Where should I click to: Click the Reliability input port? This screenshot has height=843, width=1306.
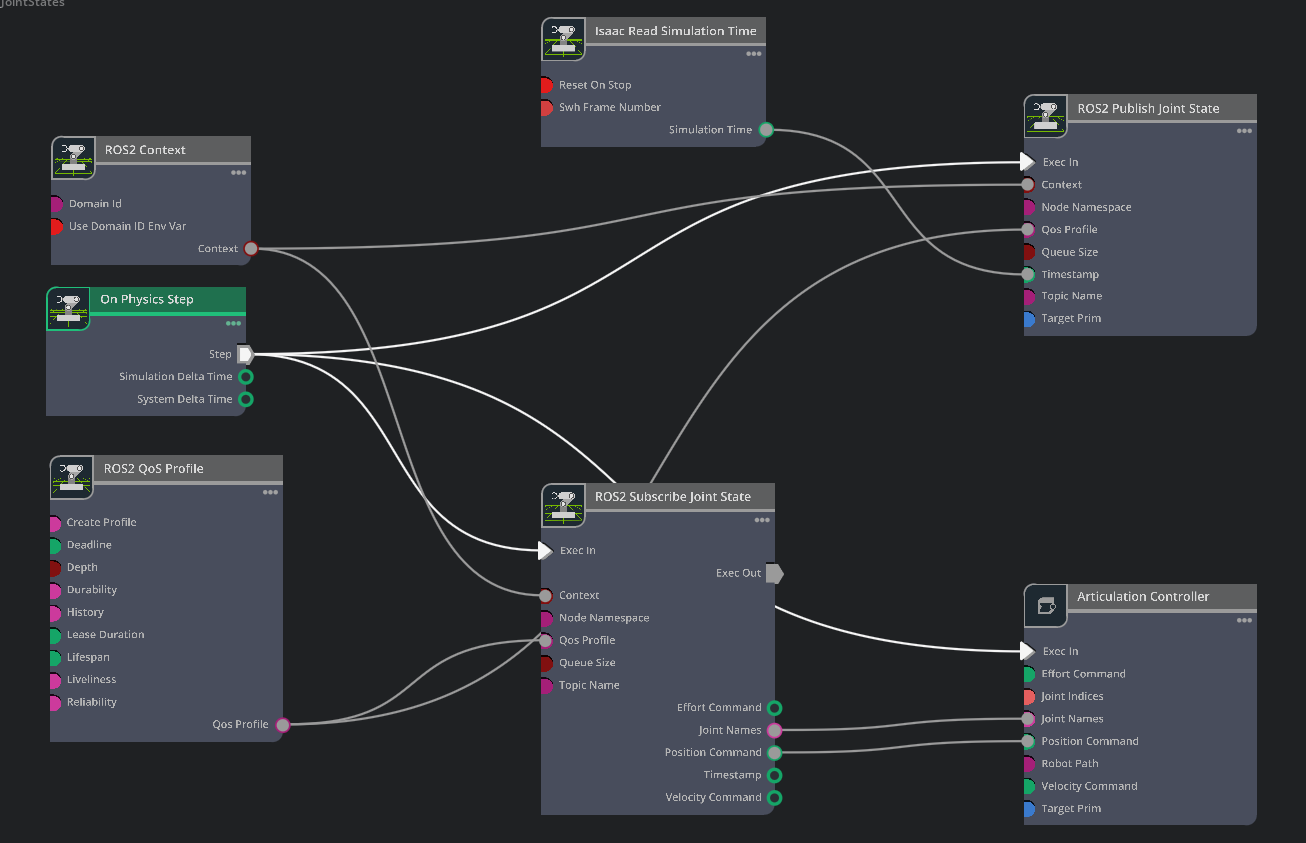click(x=56, y=703)
